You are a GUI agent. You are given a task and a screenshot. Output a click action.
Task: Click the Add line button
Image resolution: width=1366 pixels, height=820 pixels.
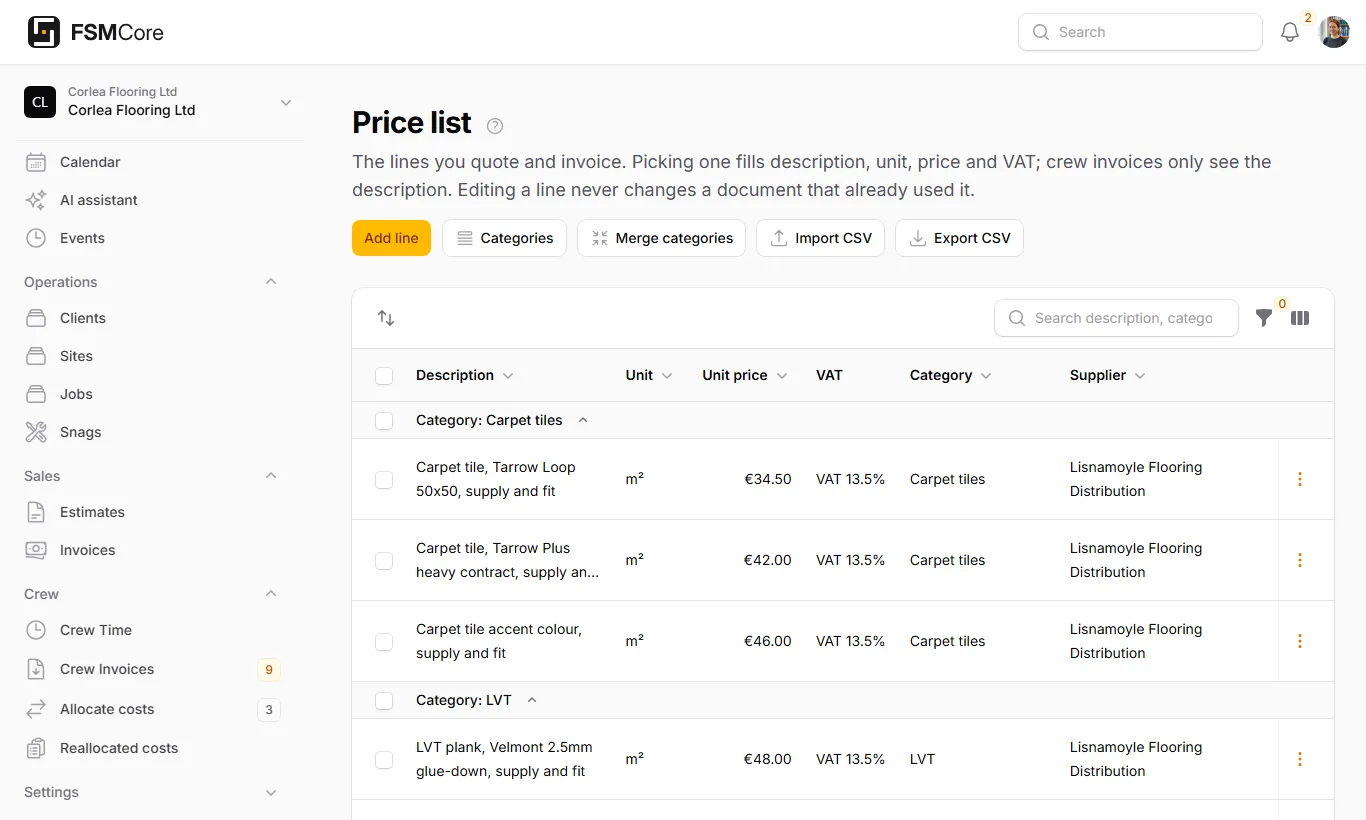(x=391, y=238)
